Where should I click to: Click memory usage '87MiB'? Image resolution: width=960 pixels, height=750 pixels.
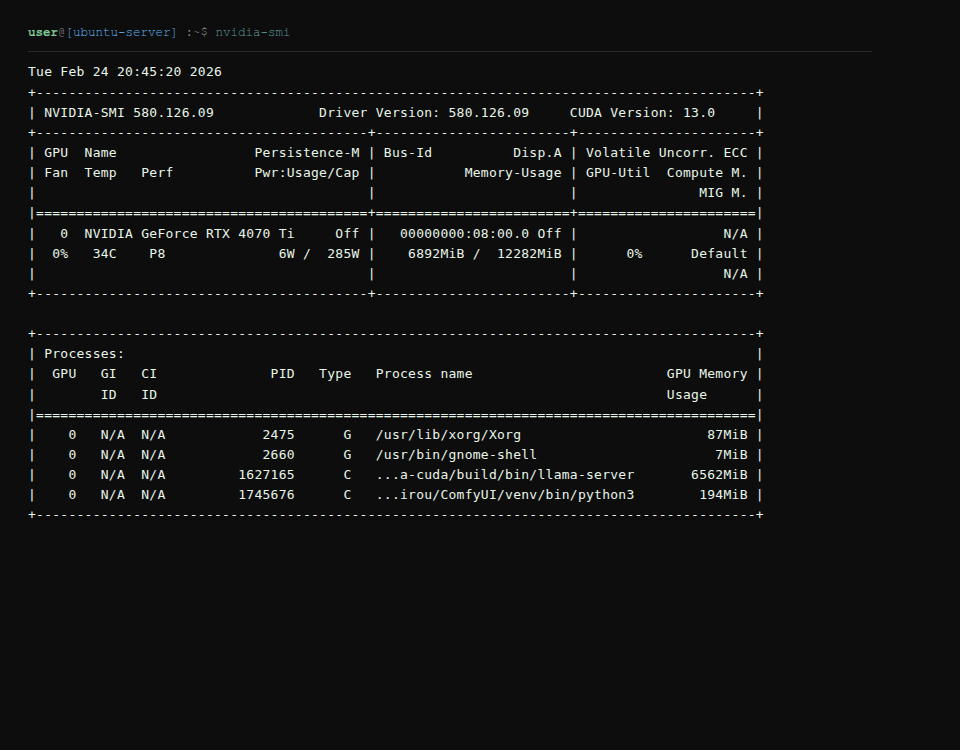click(727, 435)
